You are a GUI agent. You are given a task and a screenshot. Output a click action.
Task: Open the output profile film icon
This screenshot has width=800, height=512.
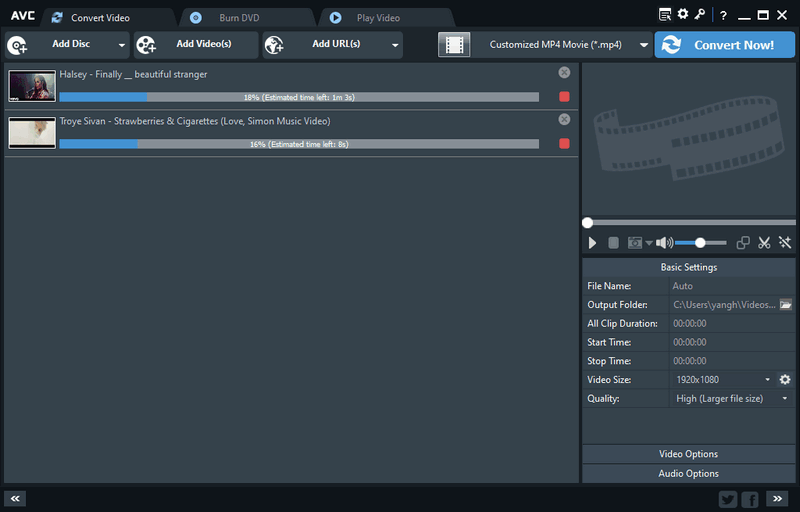click(454, 45)
